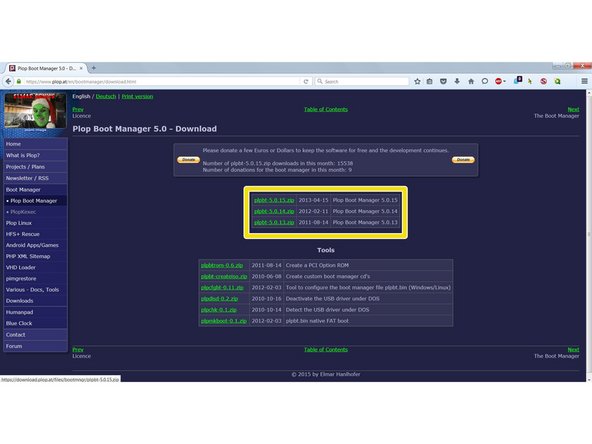The width and height of the screenshot is (592, 444).
Task: Click the left Donate button
Action: [x=188, y=160]
